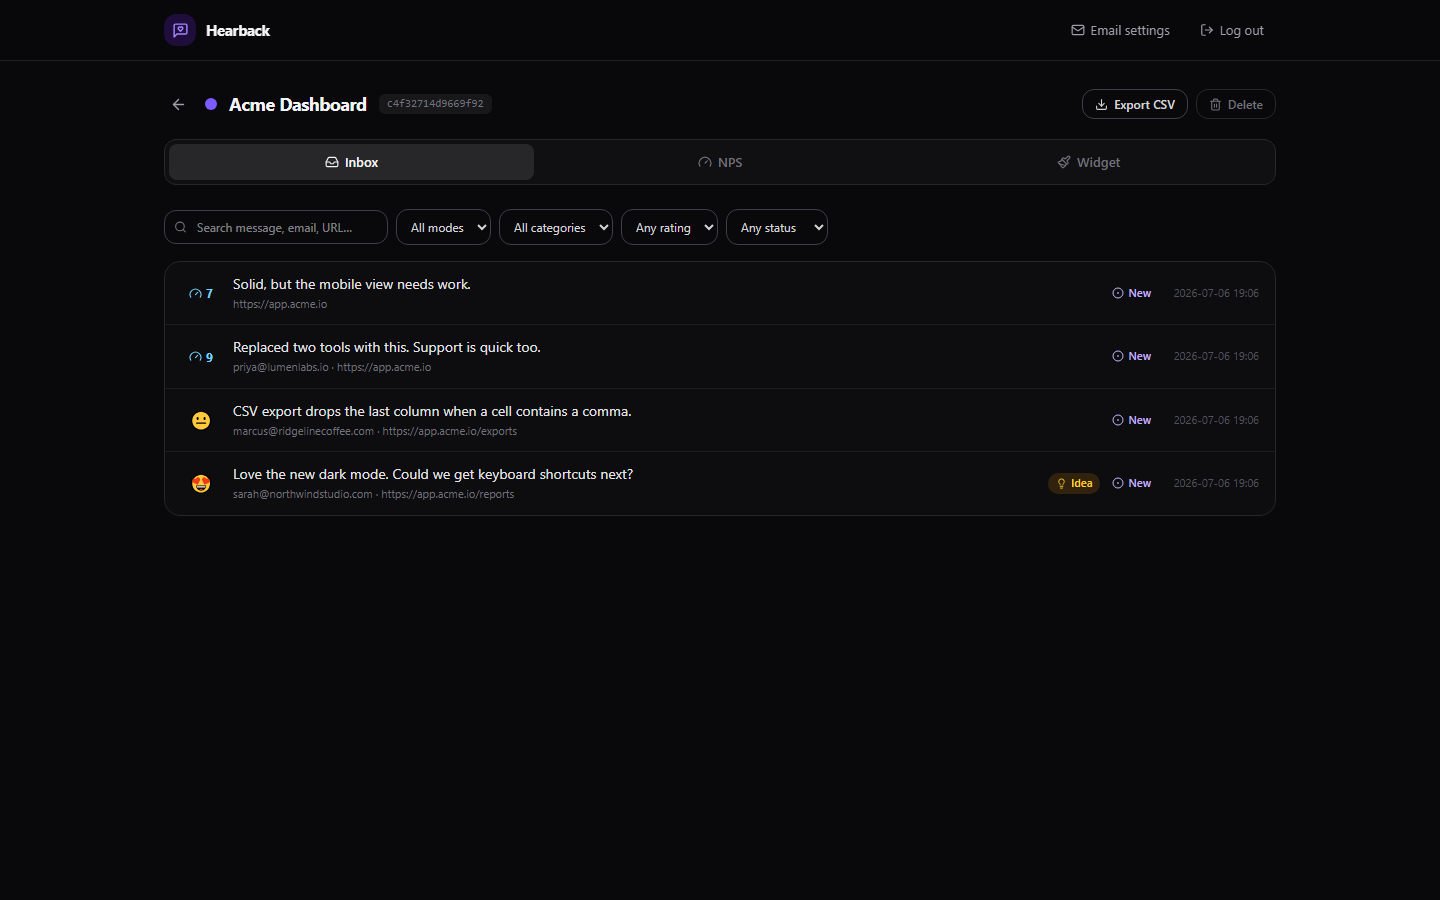Click New status on the mobile view row

tap(1132, 293)
